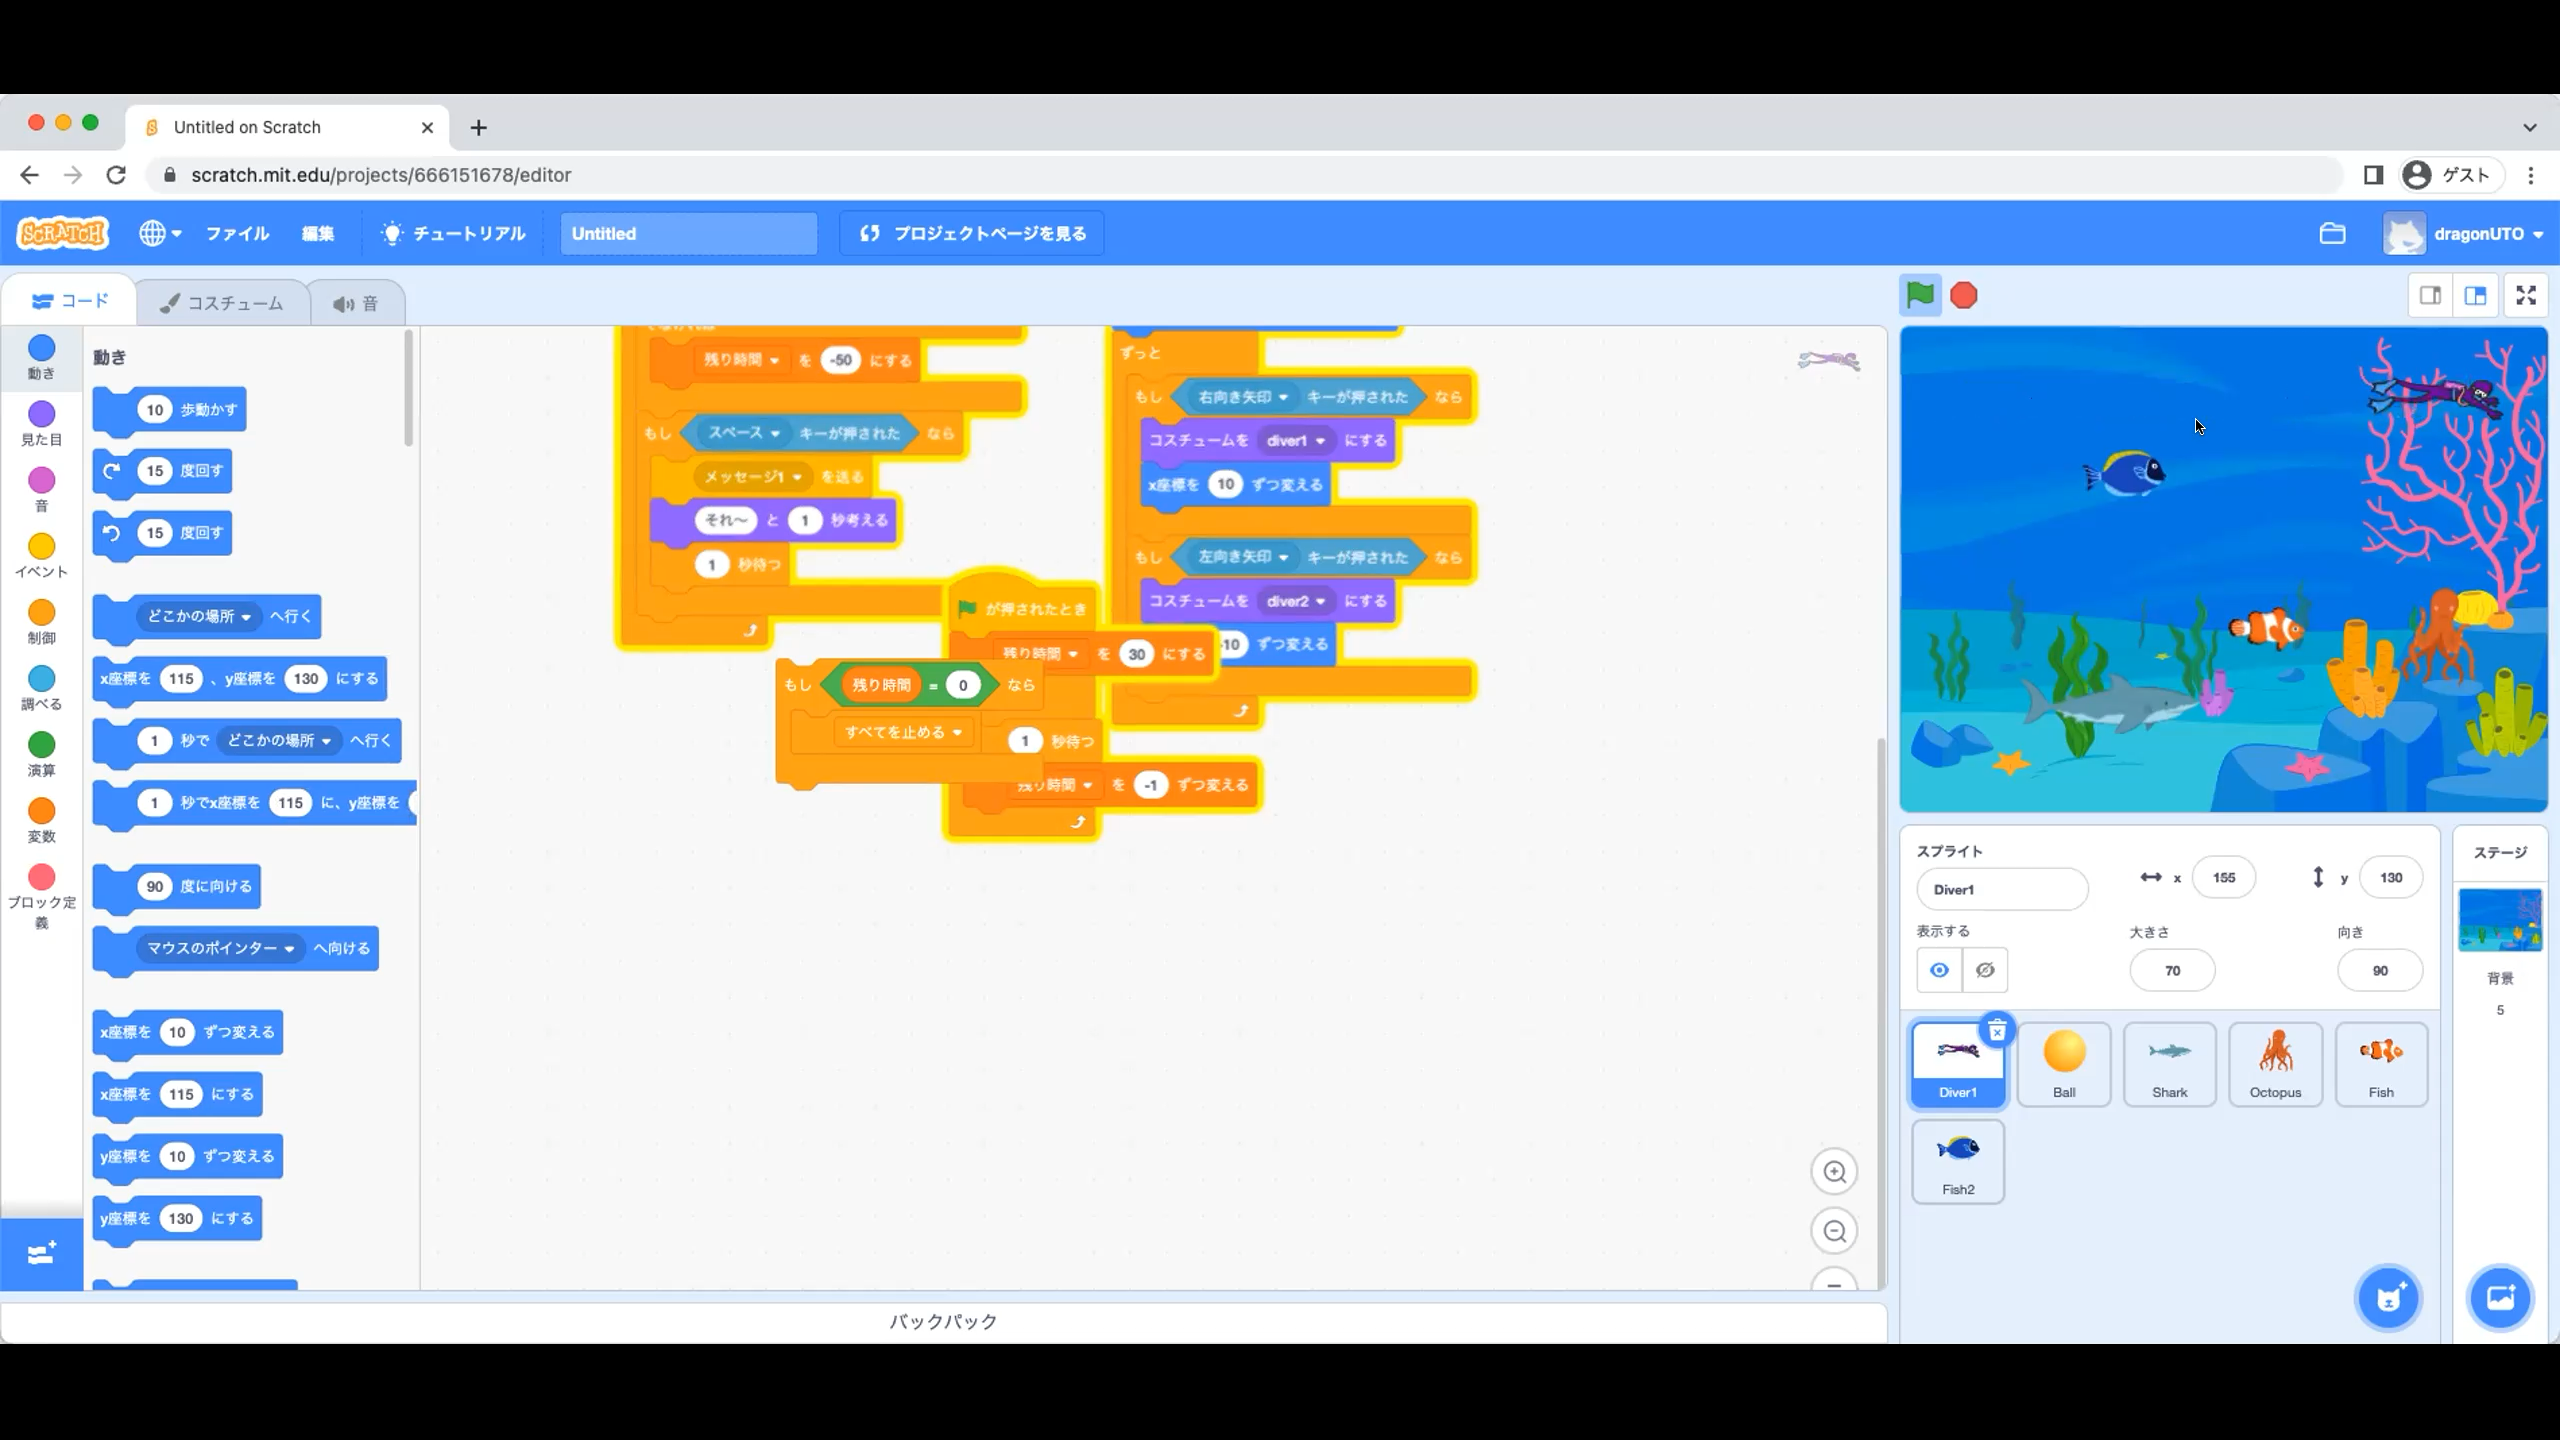This screenshot has height=1440, width=2560.
Task: Select the ブロック定義 category
Action: pos(41,896)
